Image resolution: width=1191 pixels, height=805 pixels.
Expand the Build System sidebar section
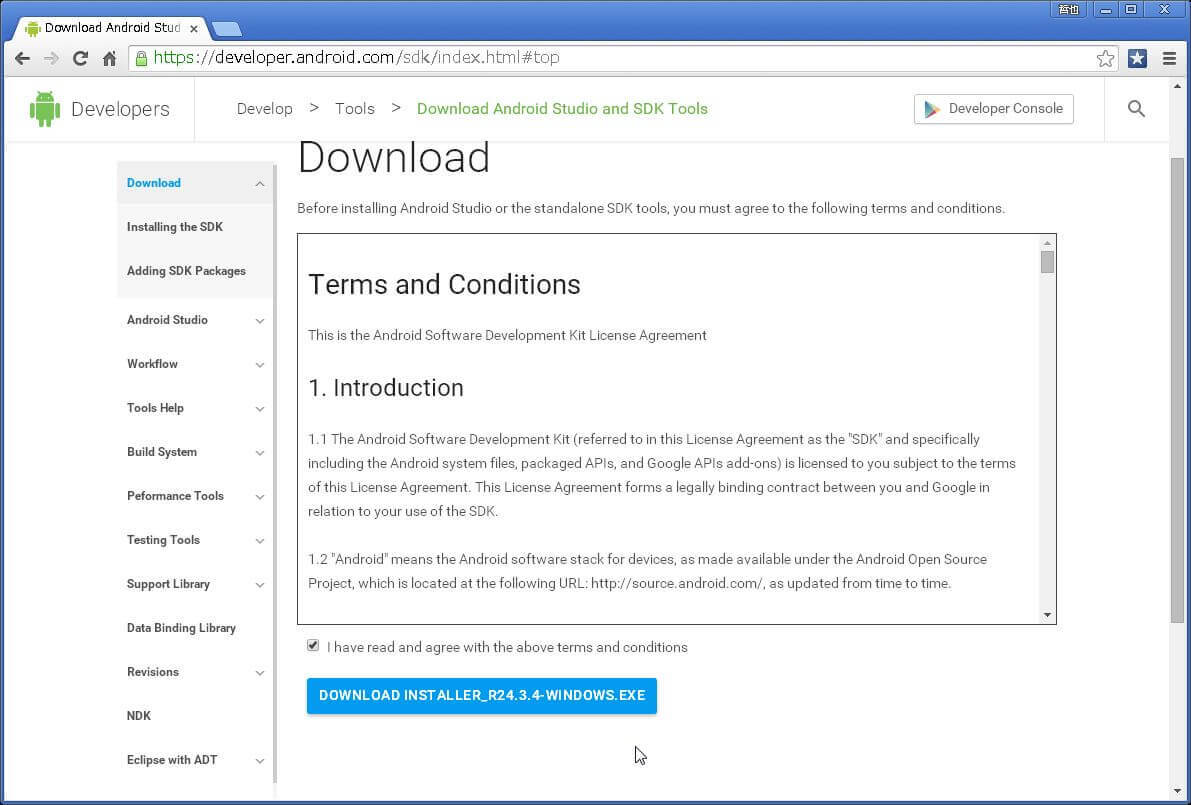[x=259, y=453]
